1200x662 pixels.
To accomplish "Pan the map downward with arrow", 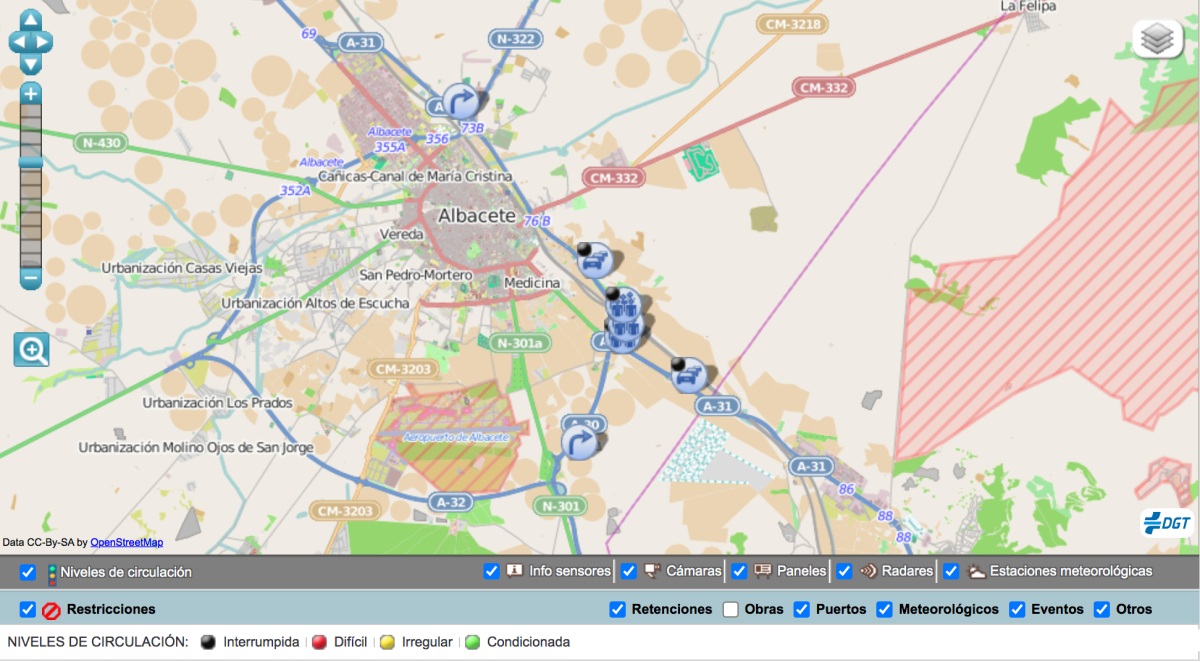I will (30, 64).
